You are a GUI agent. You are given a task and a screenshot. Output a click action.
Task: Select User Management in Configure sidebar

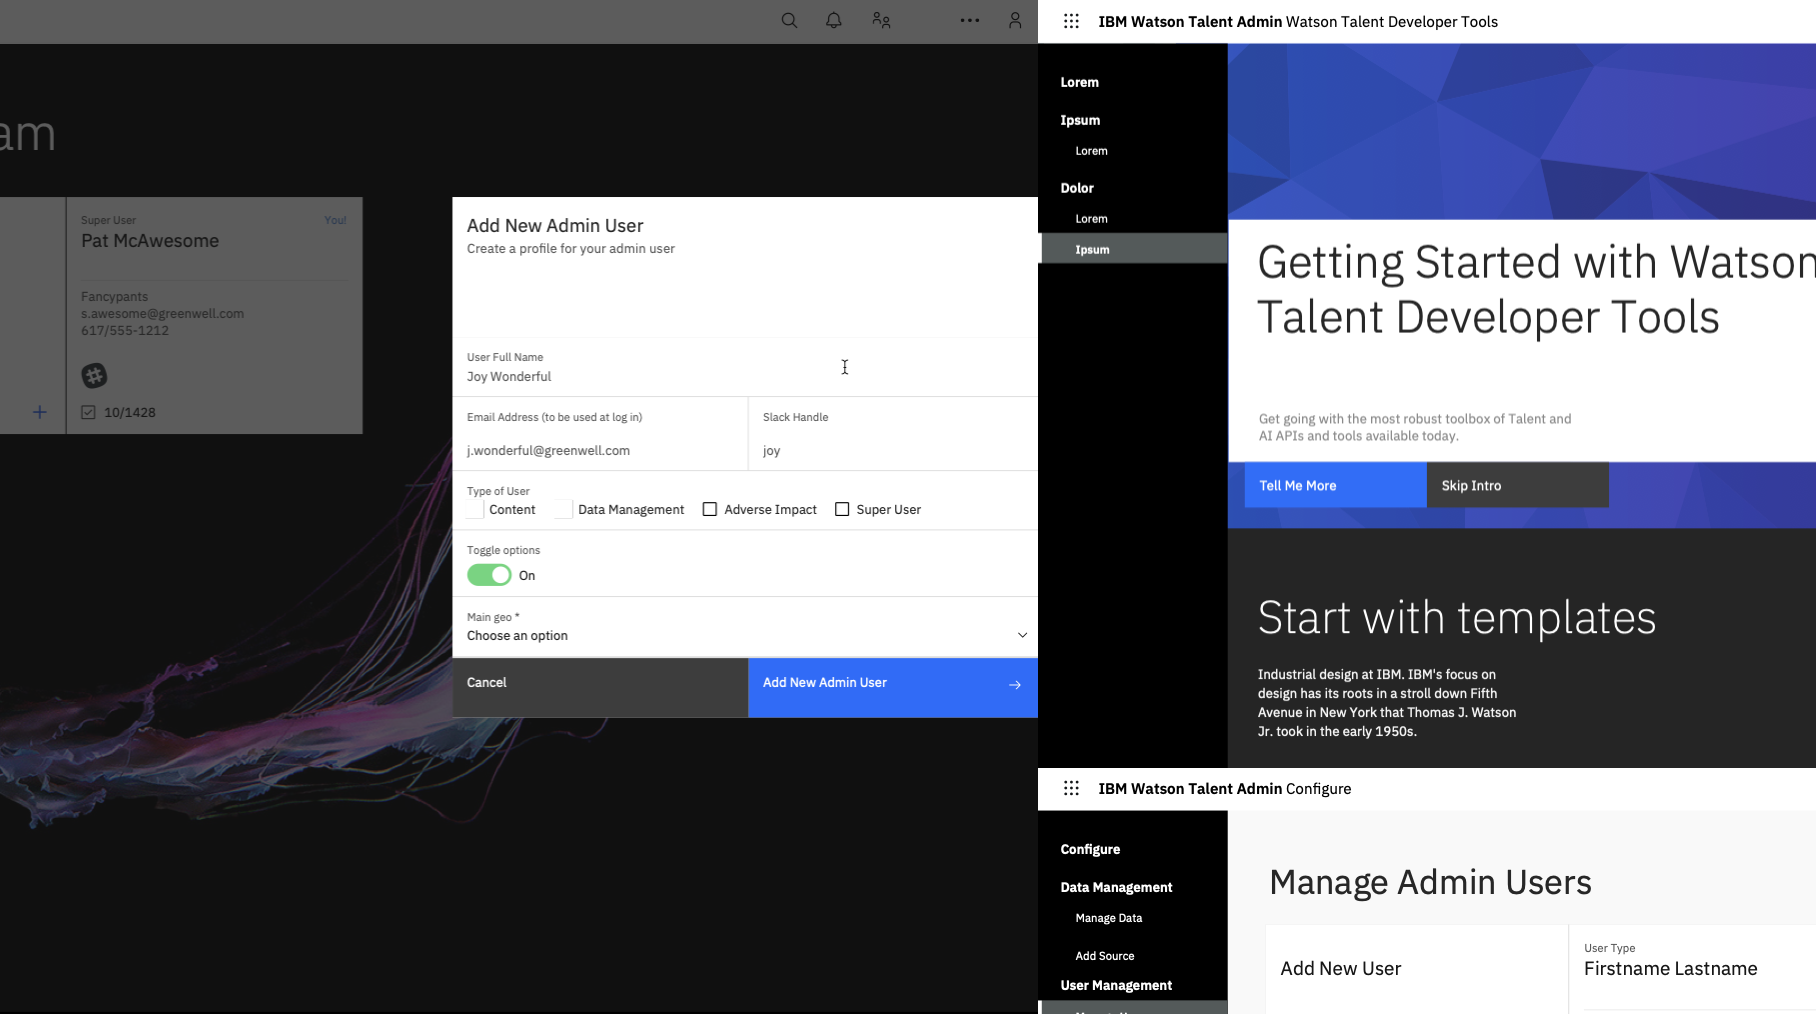click(1116, 985)
